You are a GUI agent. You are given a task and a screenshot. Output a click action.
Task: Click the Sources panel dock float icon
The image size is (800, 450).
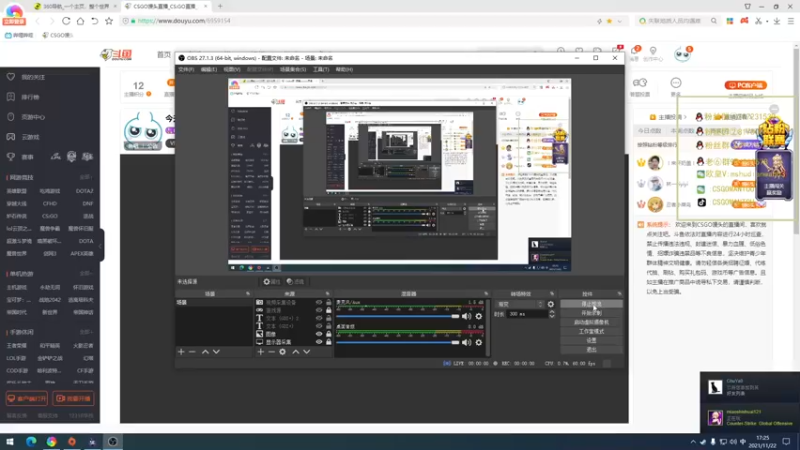click(328, 294)
